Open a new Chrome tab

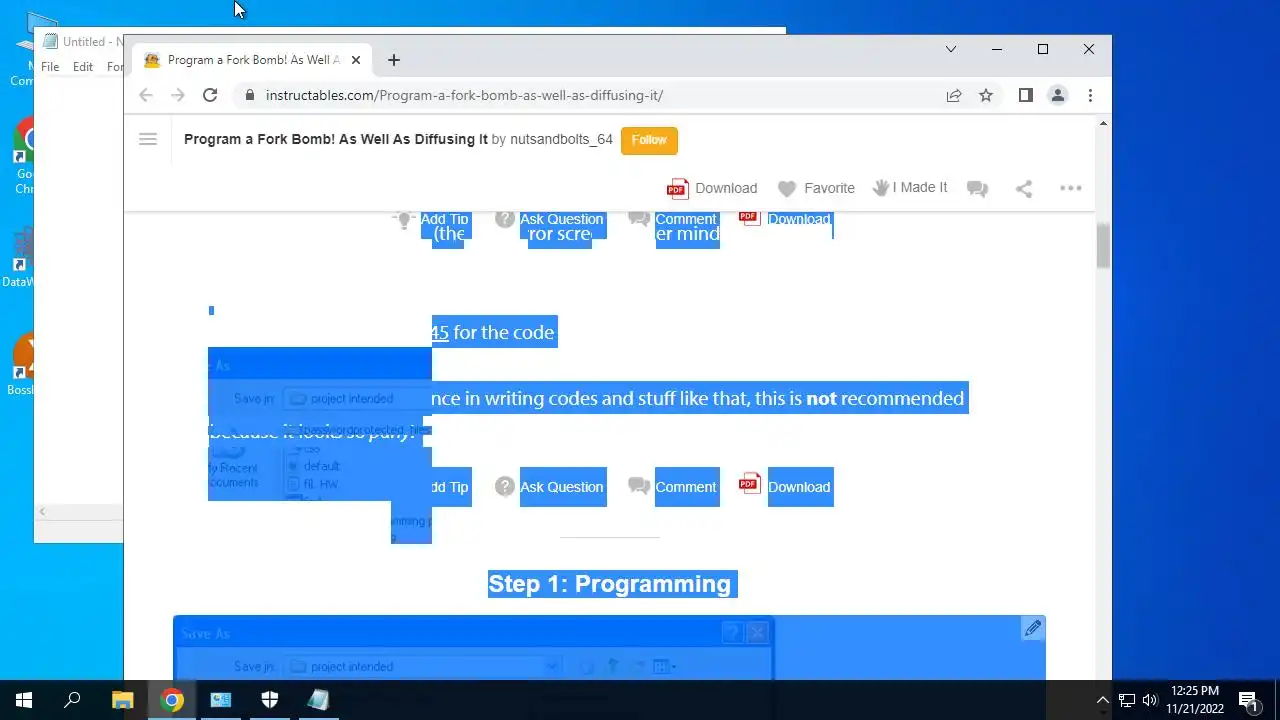[x=394, y=60]
